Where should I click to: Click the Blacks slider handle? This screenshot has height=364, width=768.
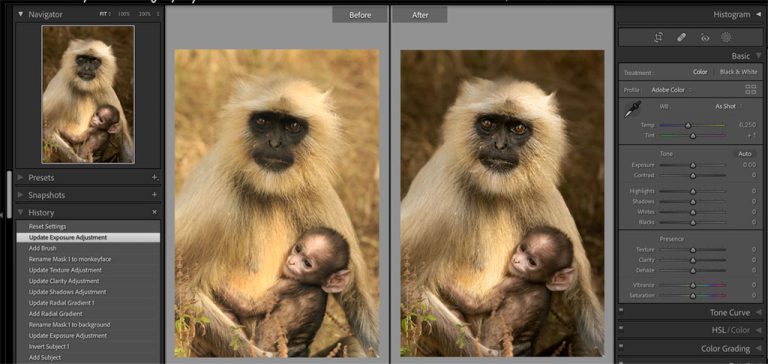click(693, 222)
